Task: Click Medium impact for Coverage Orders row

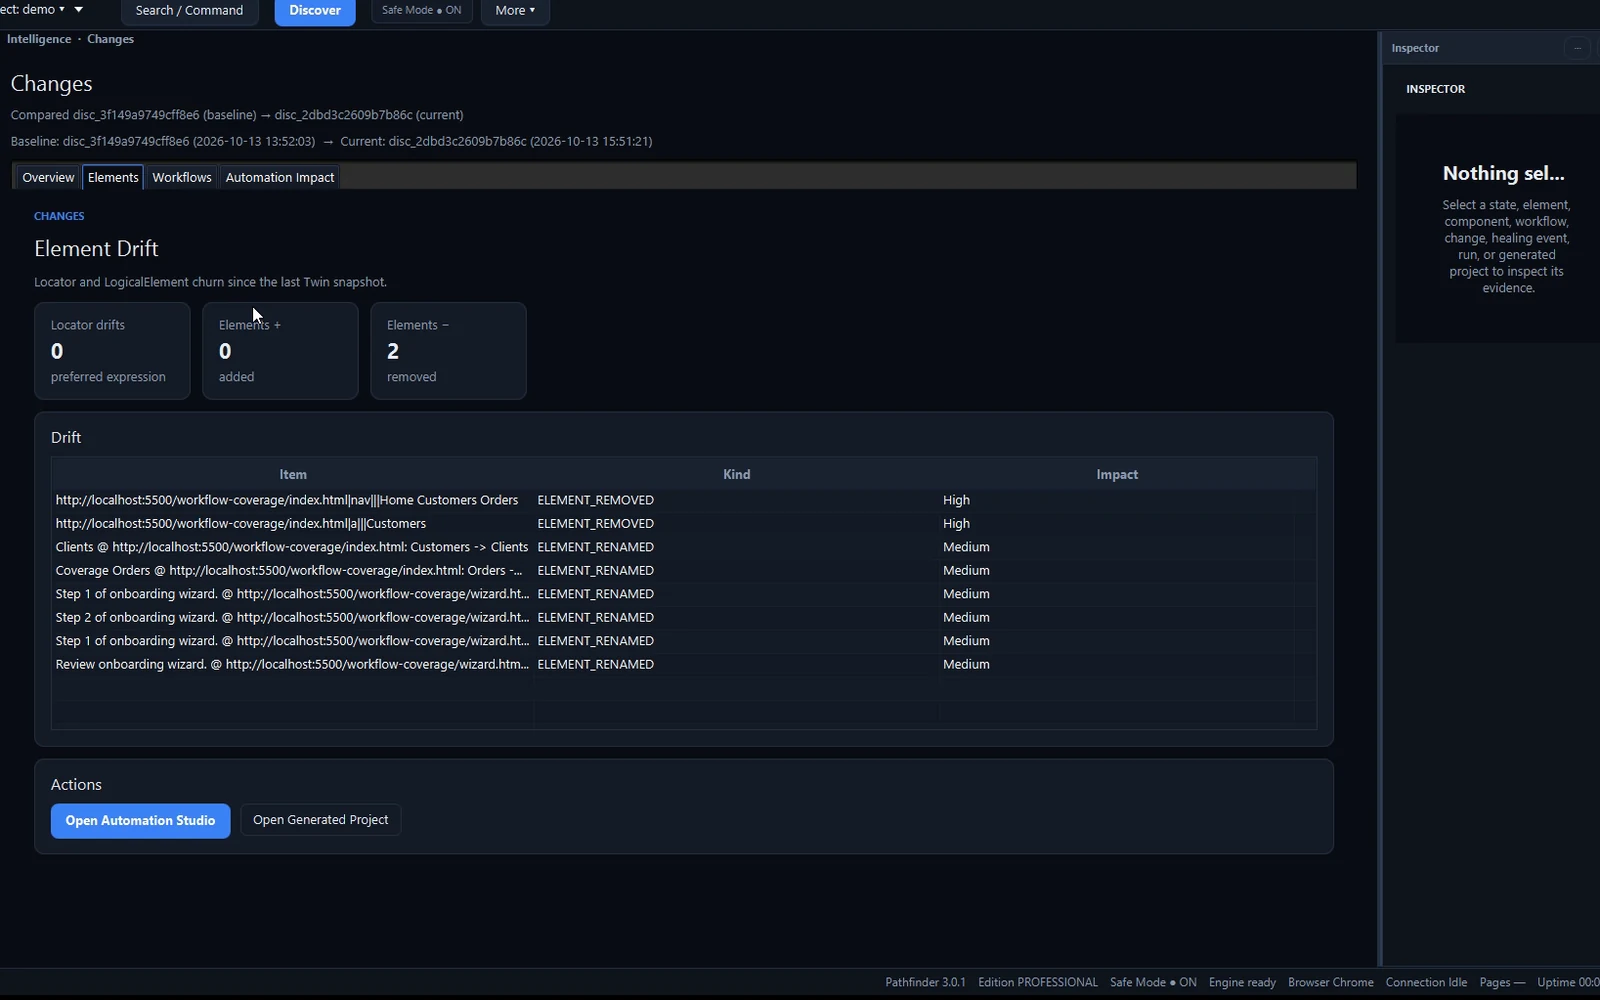Action: click(966, 570)
